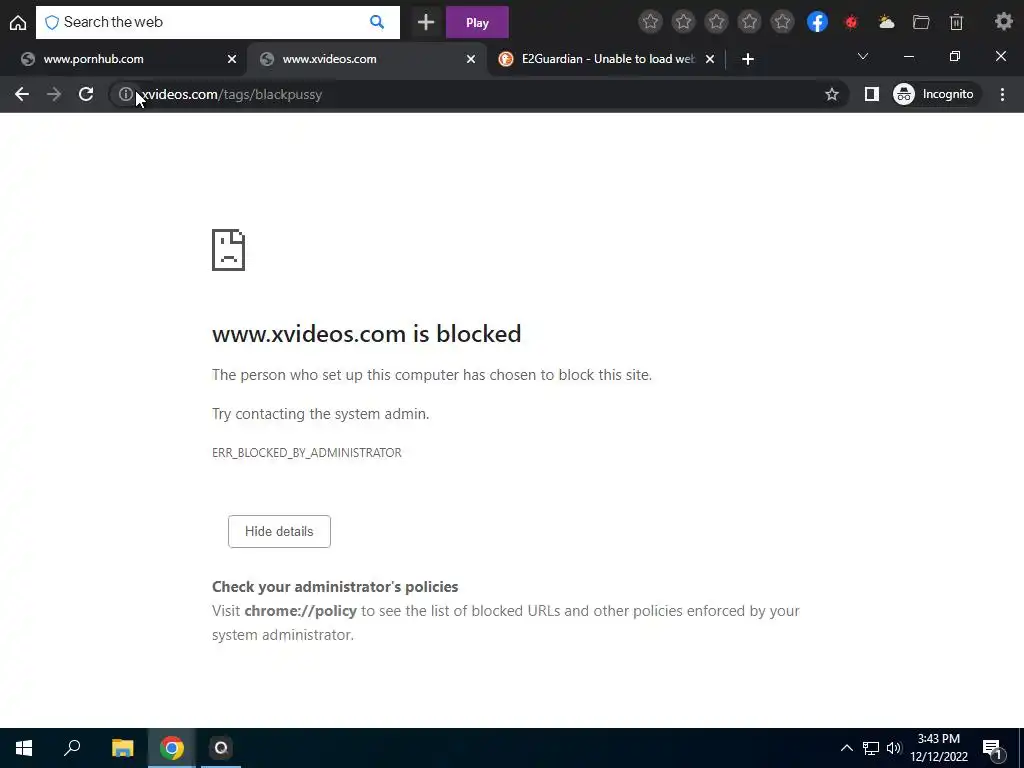The width and height of the screenshot is (1024, 768).
Task: View site information icon in address bar
Action: pos(125,94)
